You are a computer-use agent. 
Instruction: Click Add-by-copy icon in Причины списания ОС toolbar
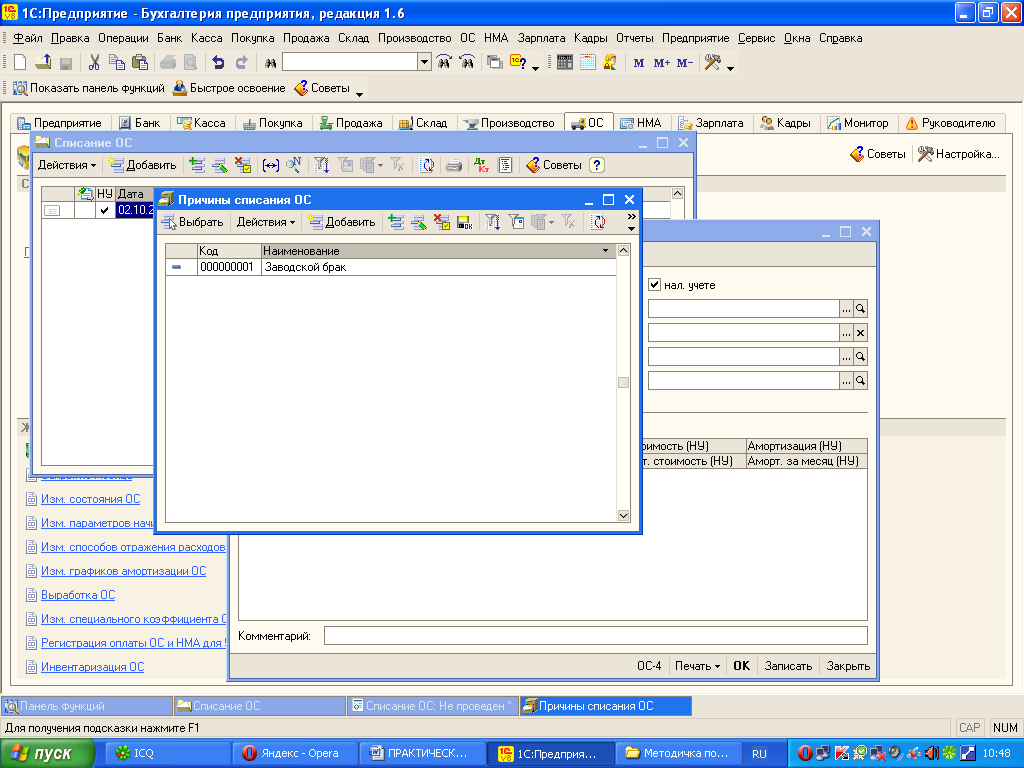click(x=396, y=222)
